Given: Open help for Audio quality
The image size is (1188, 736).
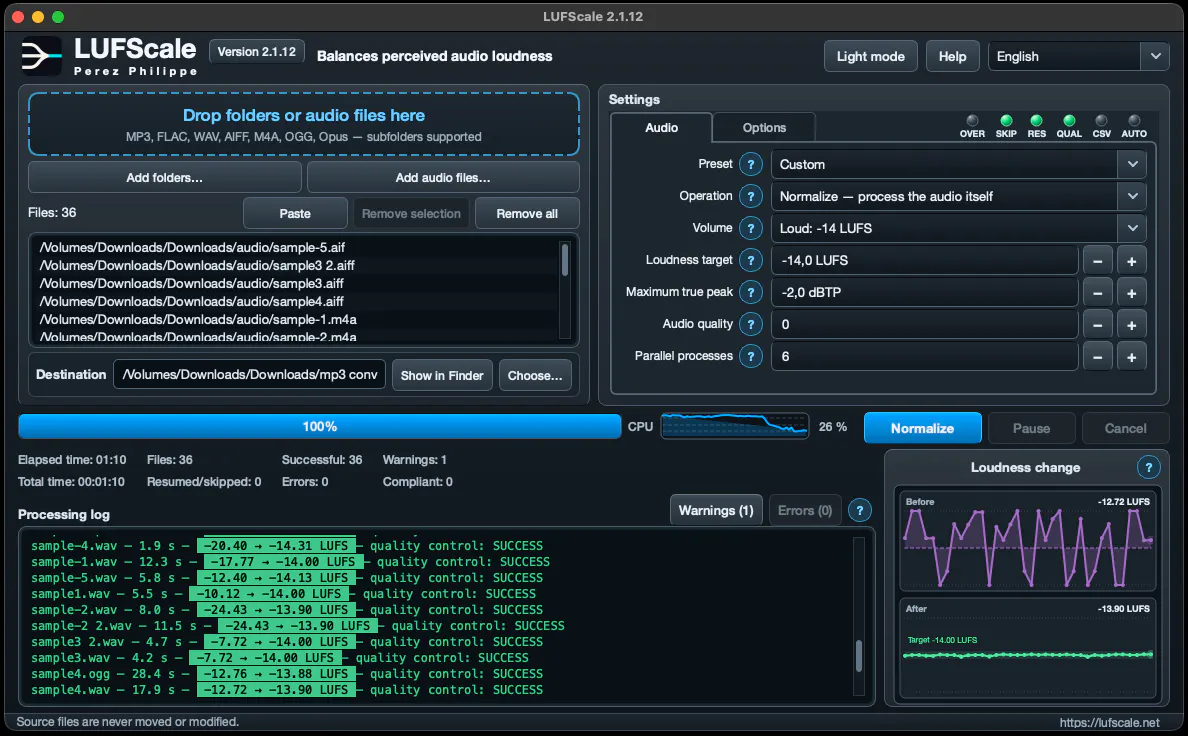Looking at the screenshot, I should coord(750,324).
